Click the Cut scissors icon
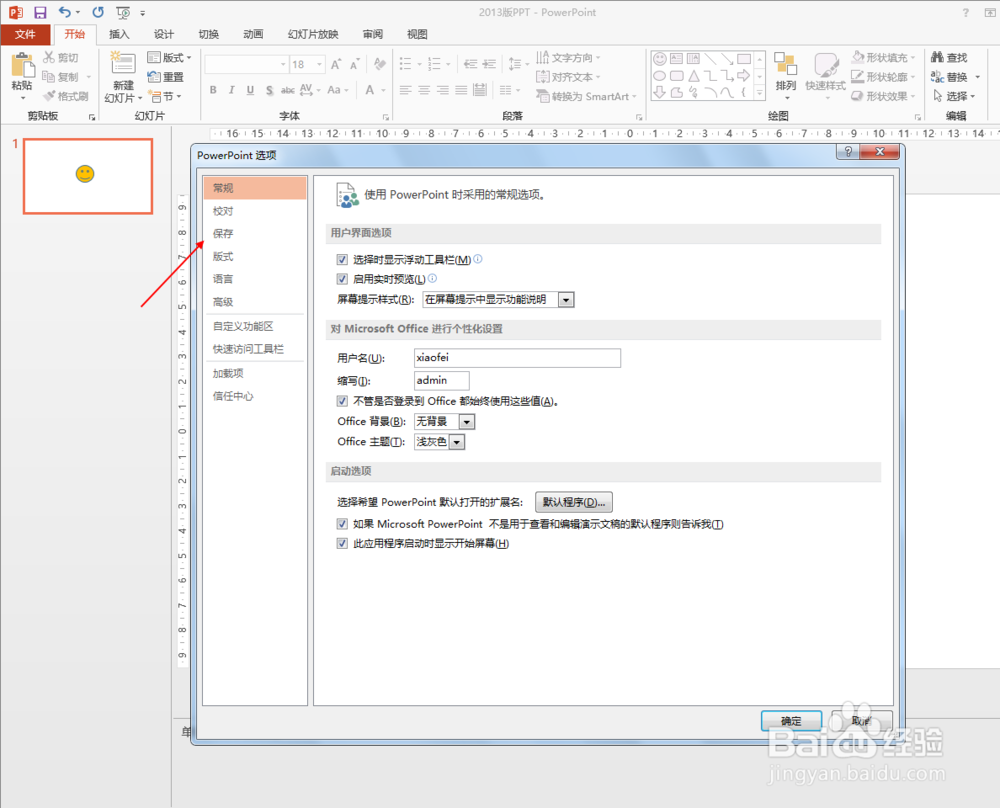 [x=49, y=57]
